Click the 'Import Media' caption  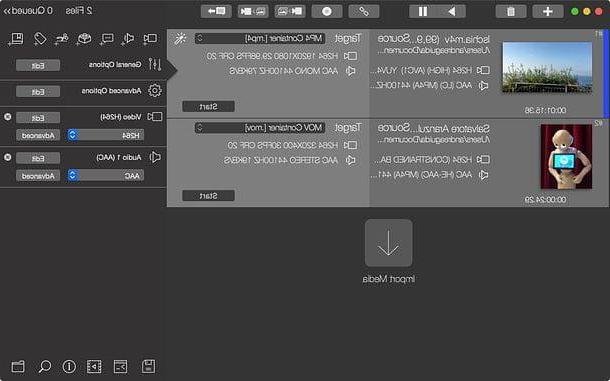click(388, 279)
